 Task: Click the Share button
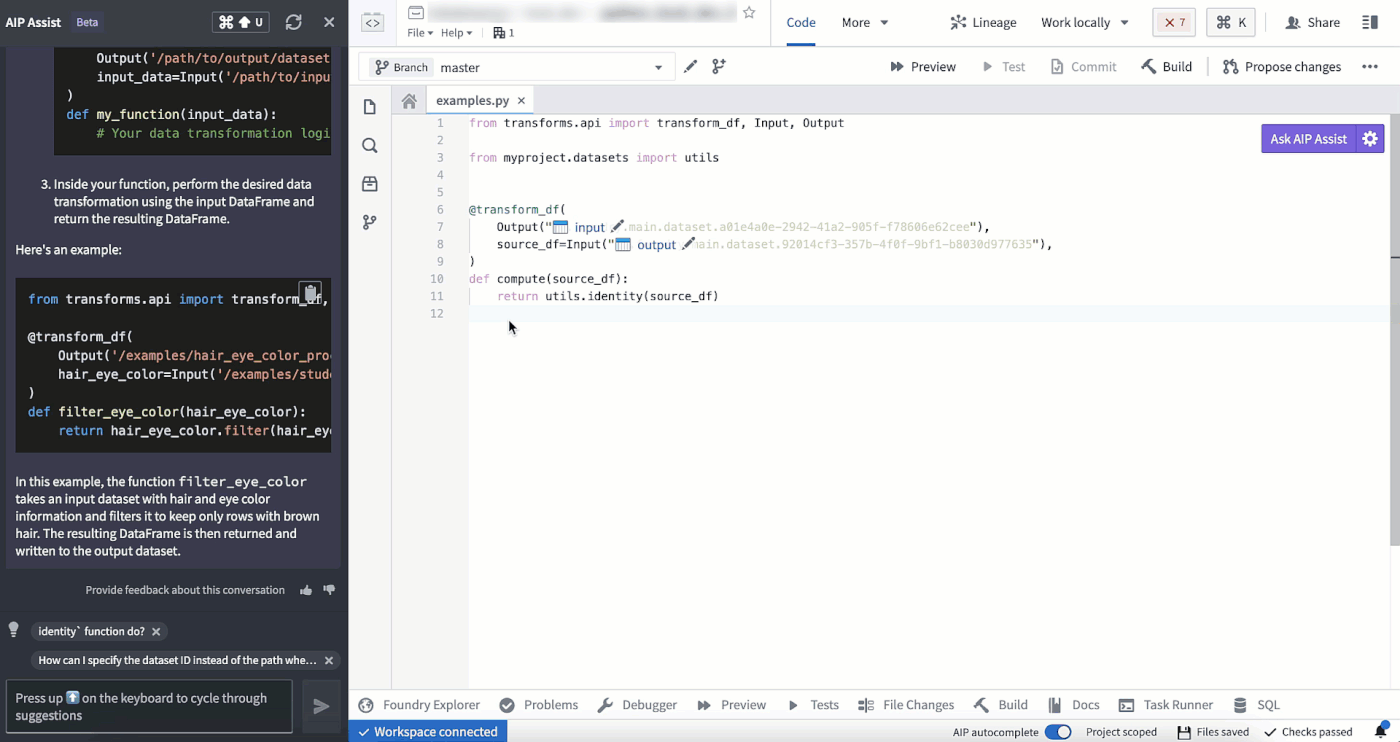[x=1312, y=22]
